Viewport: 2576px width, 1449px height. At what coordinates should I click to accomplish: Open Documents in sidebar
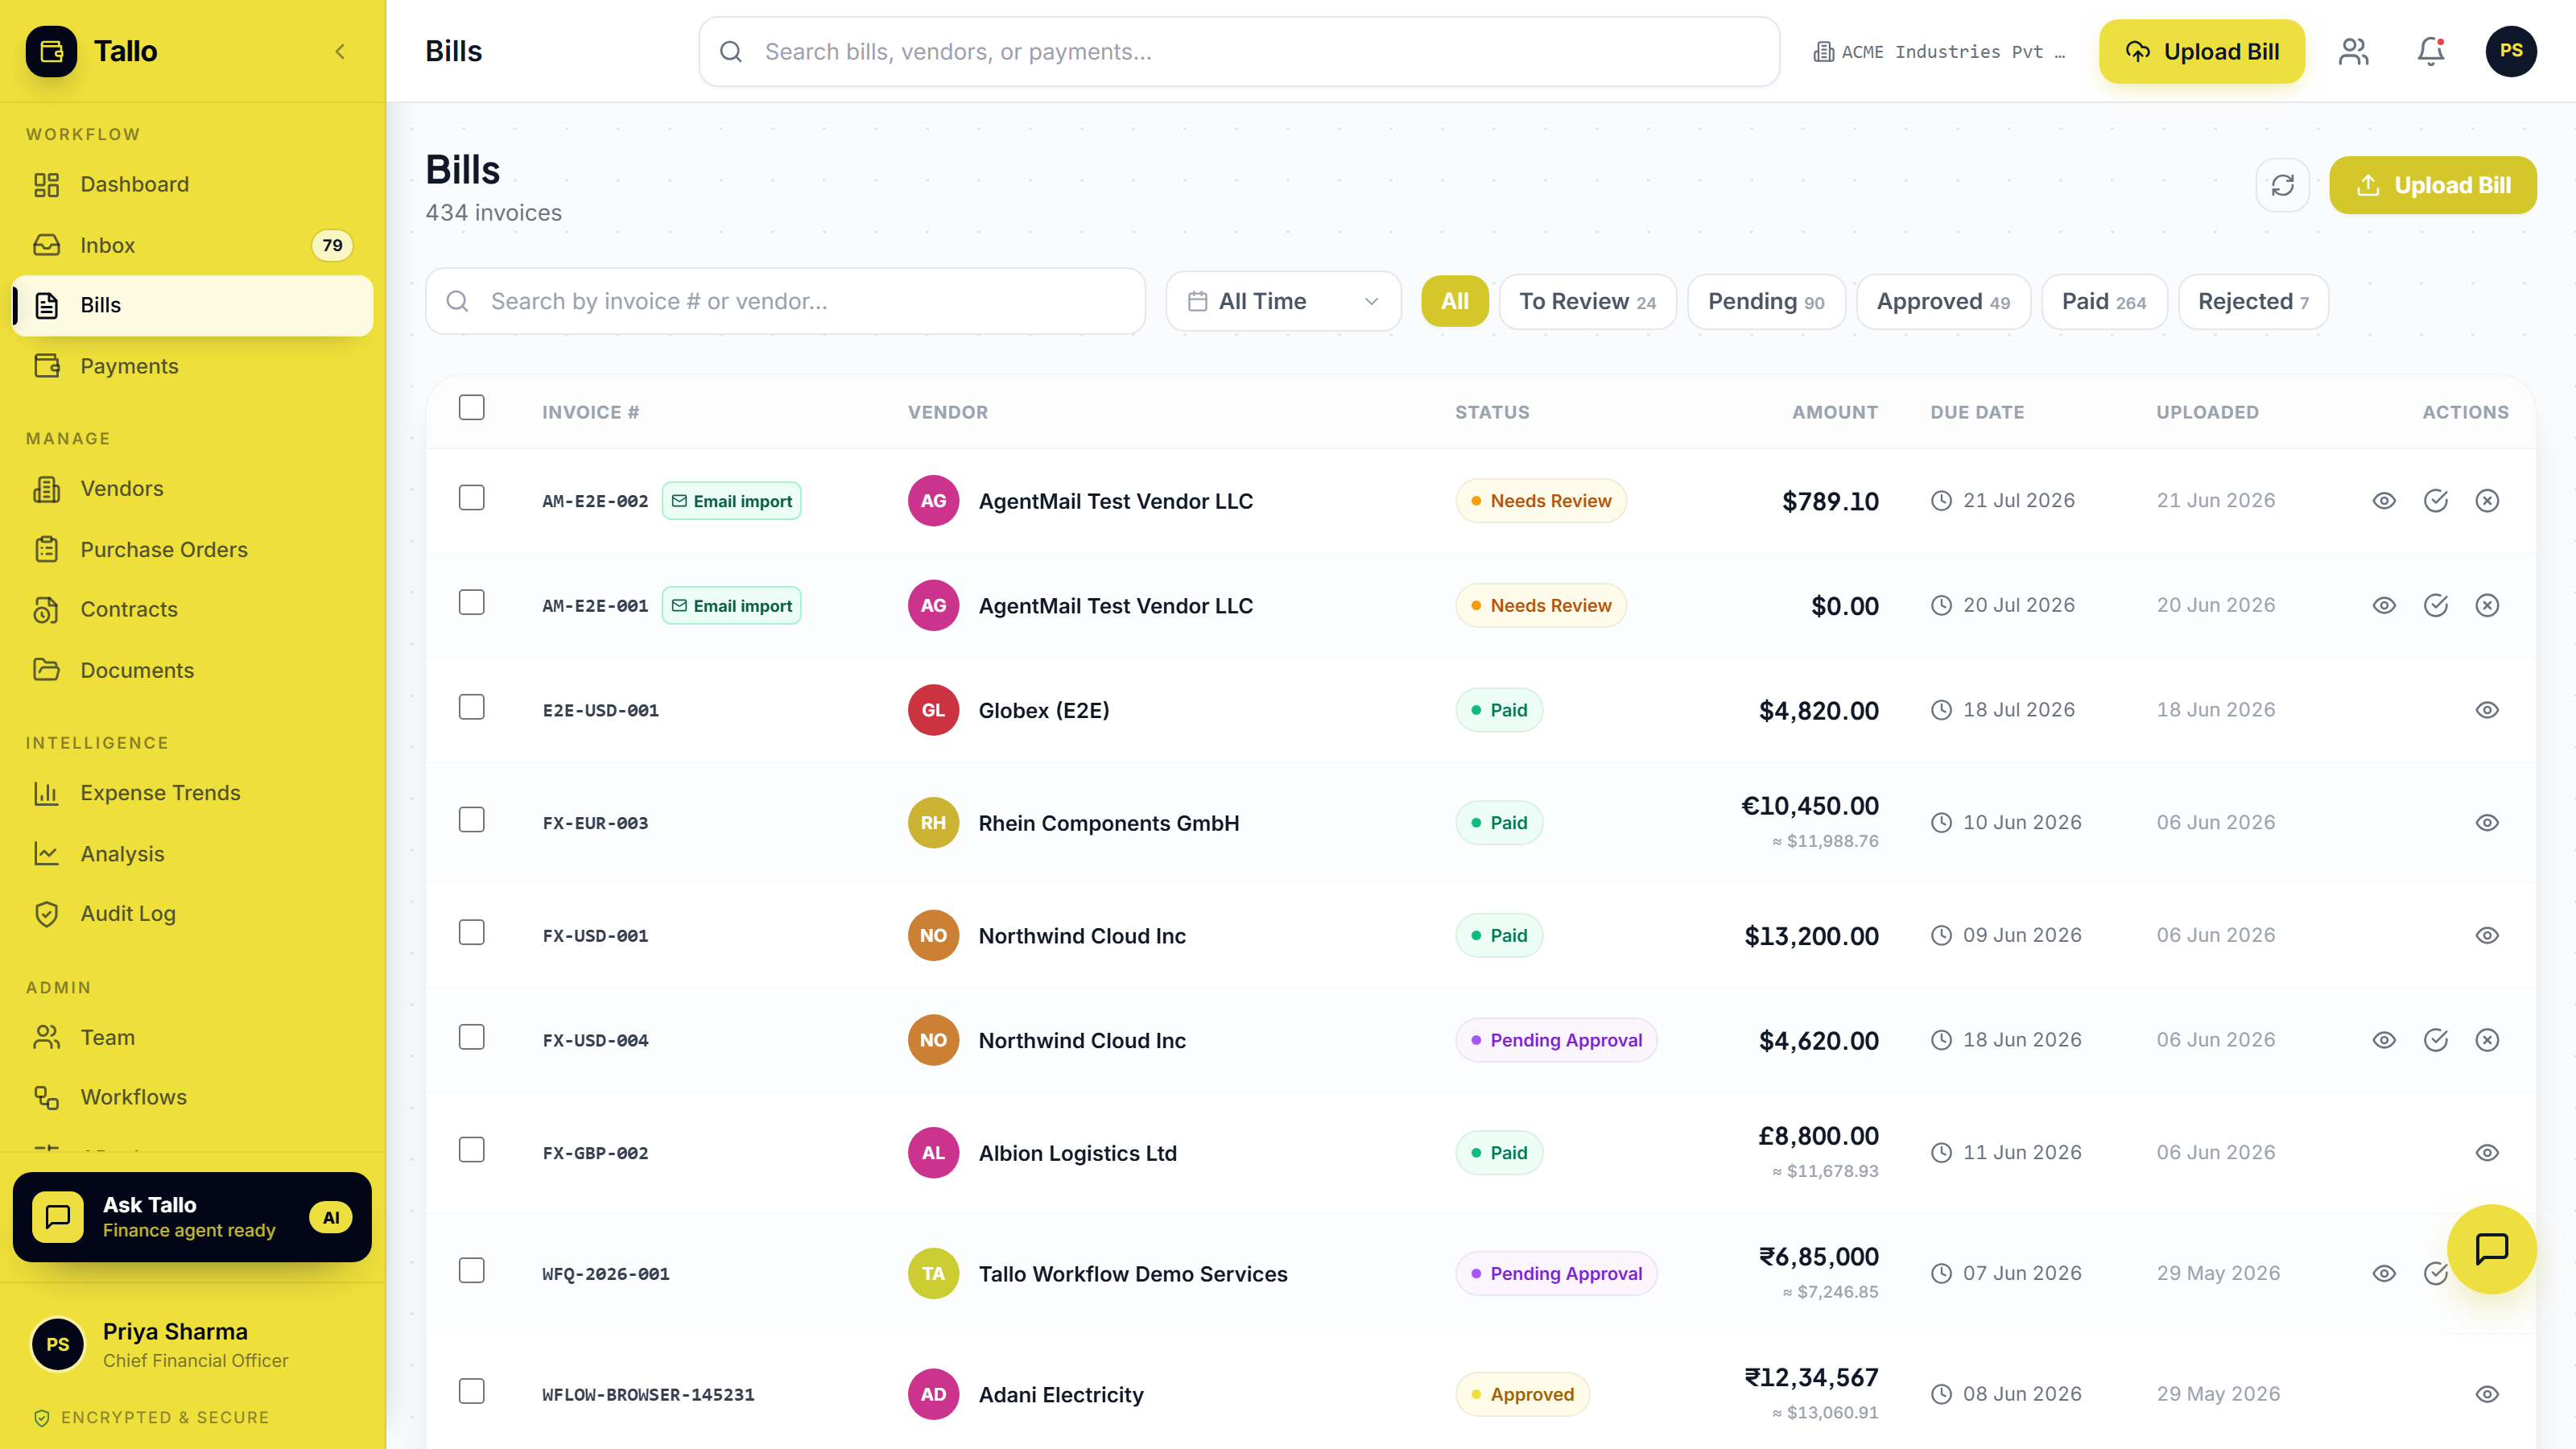pos(192,670)
